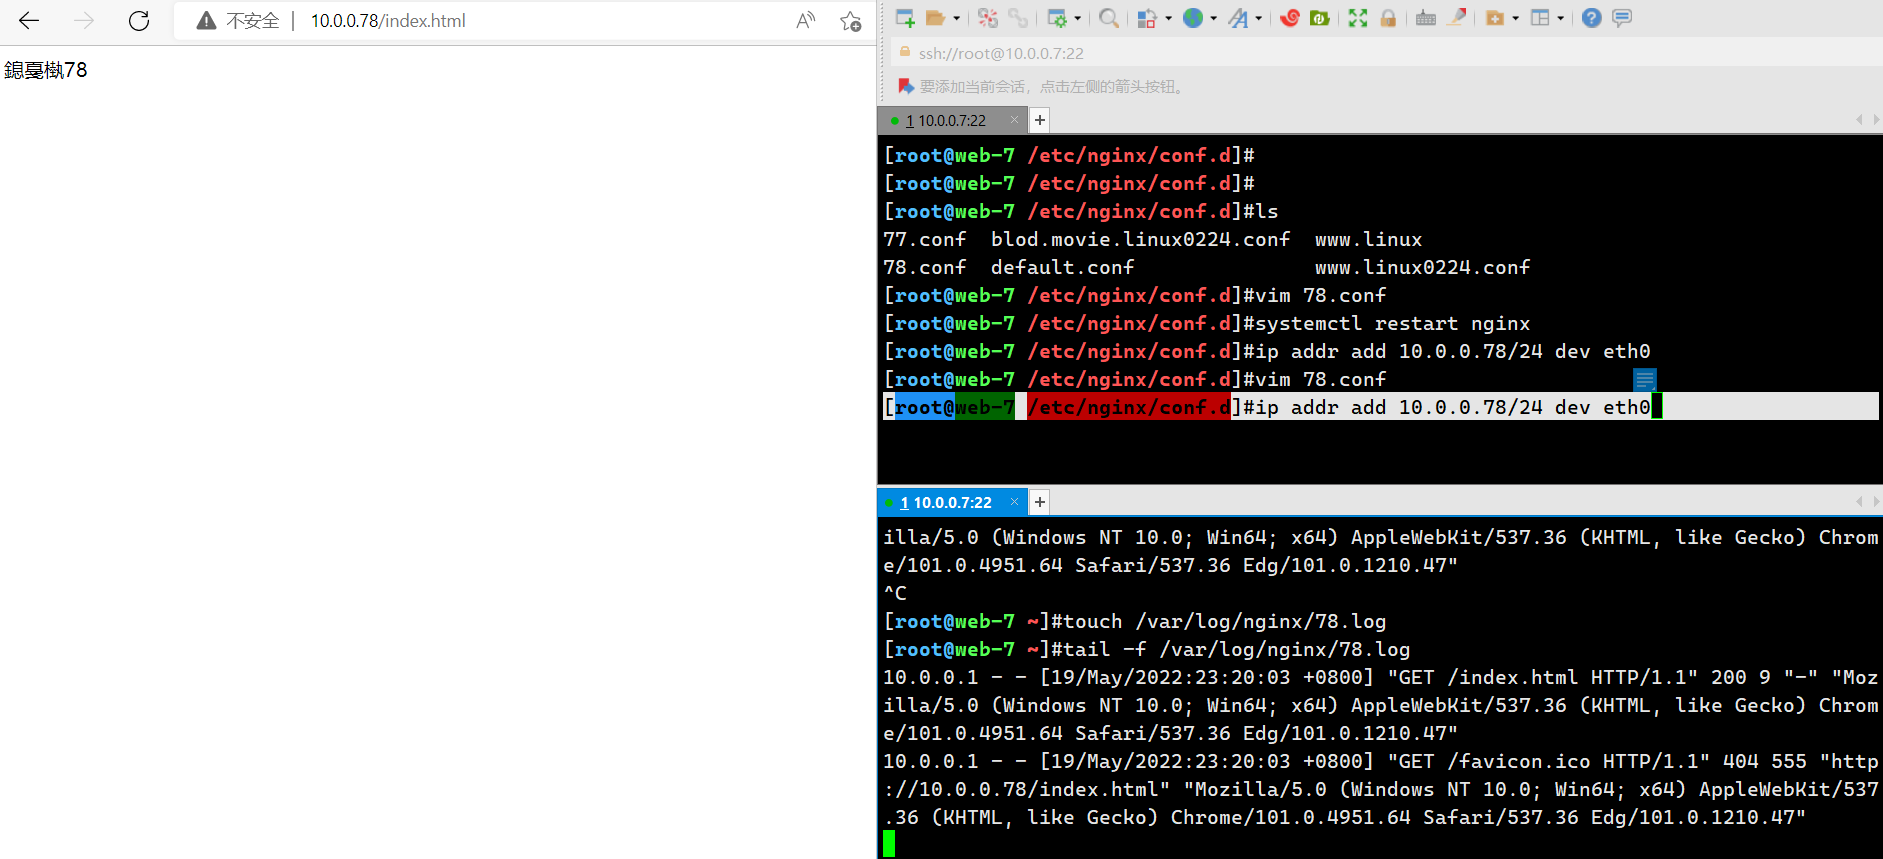Click the blue note icon in upper terminal
Viewport: 1883px width, 859px height.
click(x=1645, y=379)
